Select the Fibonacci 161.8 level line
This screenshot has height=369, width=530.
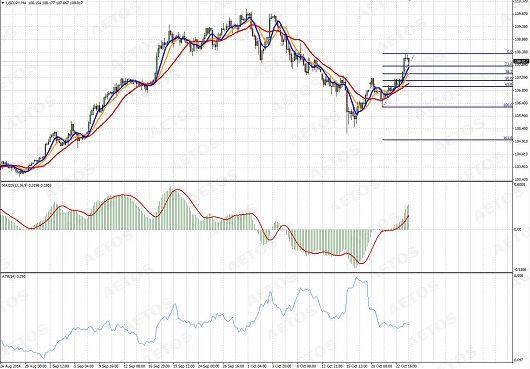pyautogui.click(x=448, y=140)
